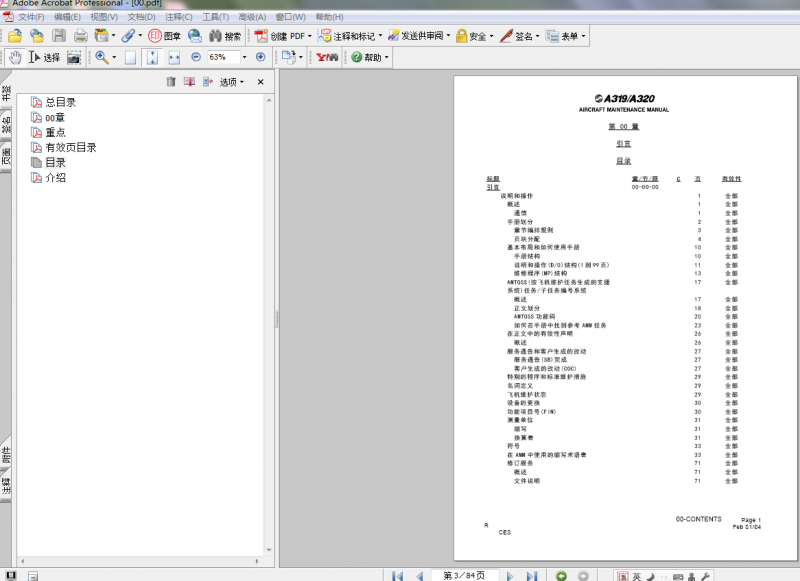Expand the 安全 security dropdown
This screenshot has width=800, height=581.
pos(492,36)
